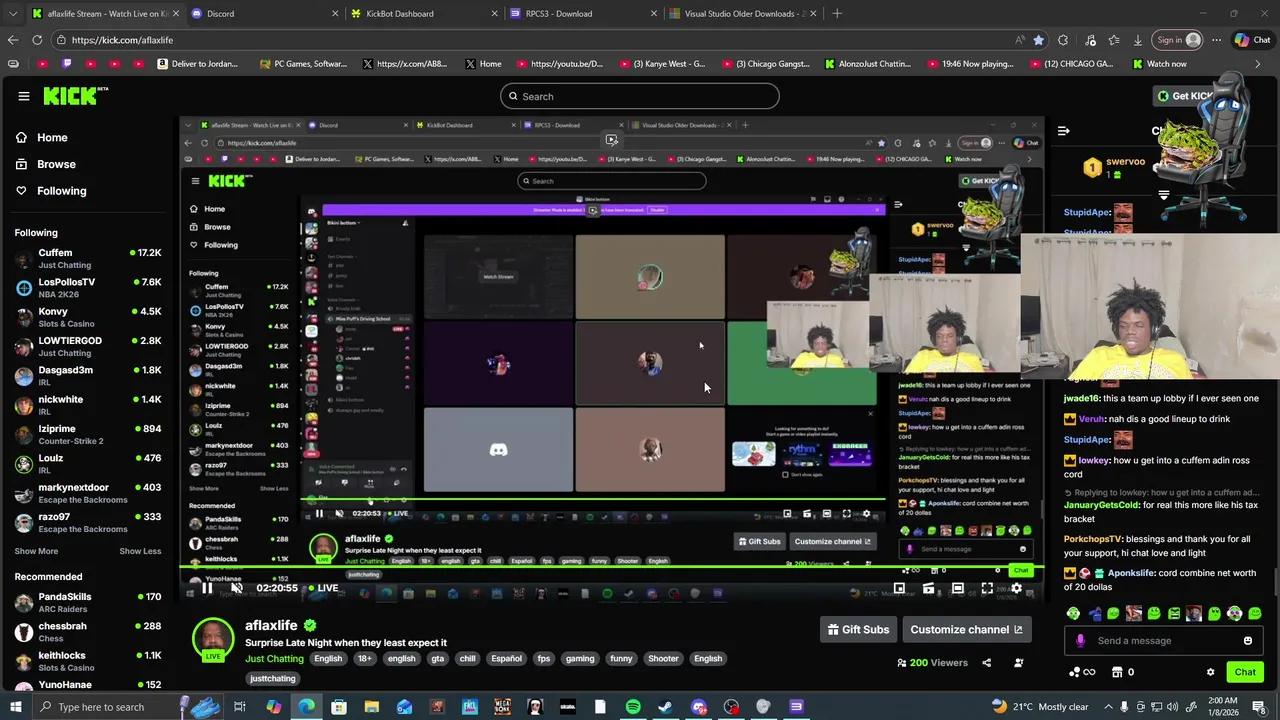Open main player settings gear
The image size is (1280, 720).
[1017, 588]
